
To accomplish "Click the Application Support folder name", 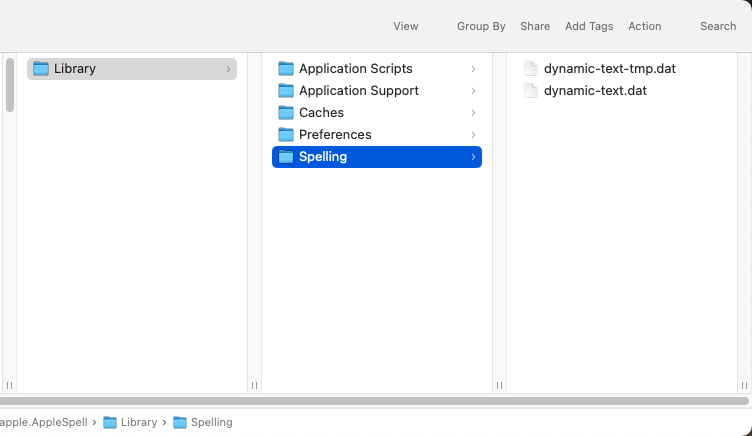I will 359,91.
